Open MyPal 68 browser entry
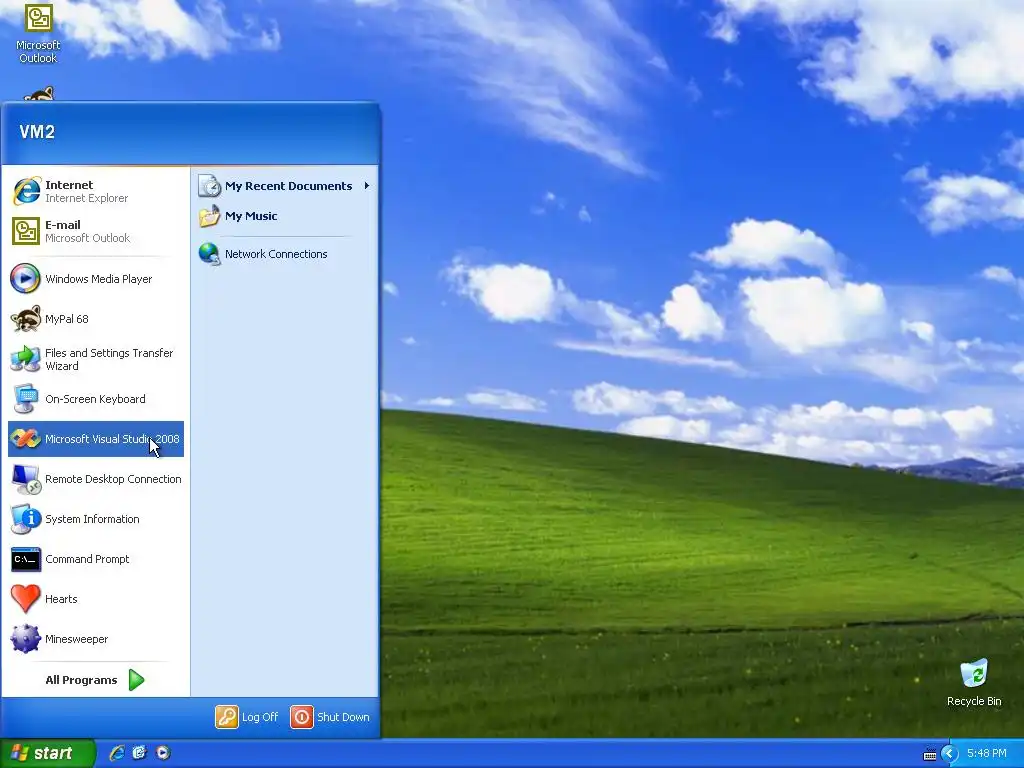The image size is (1024, 768). pos(96,319)
